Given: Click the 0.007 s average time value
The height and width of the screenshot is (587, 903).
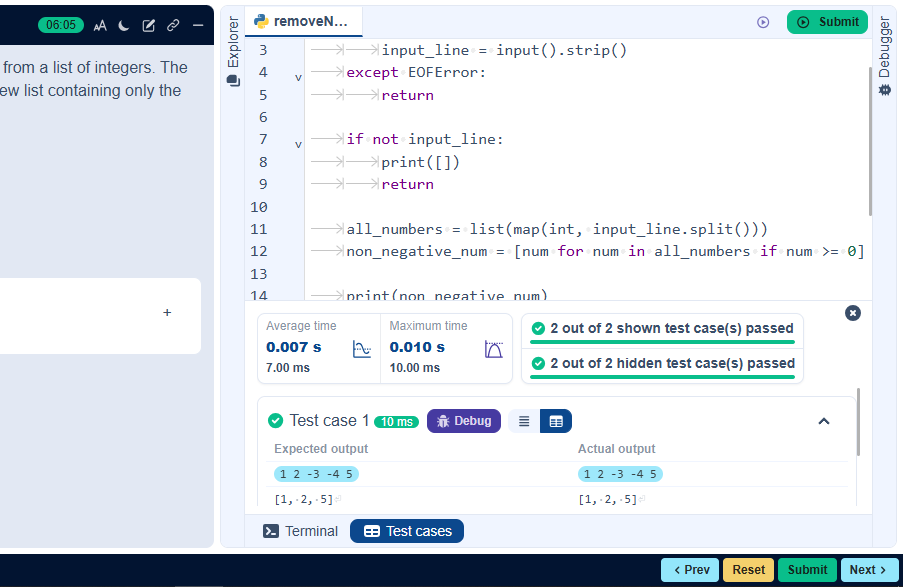Looking at the screenshot, I should 294,347.
